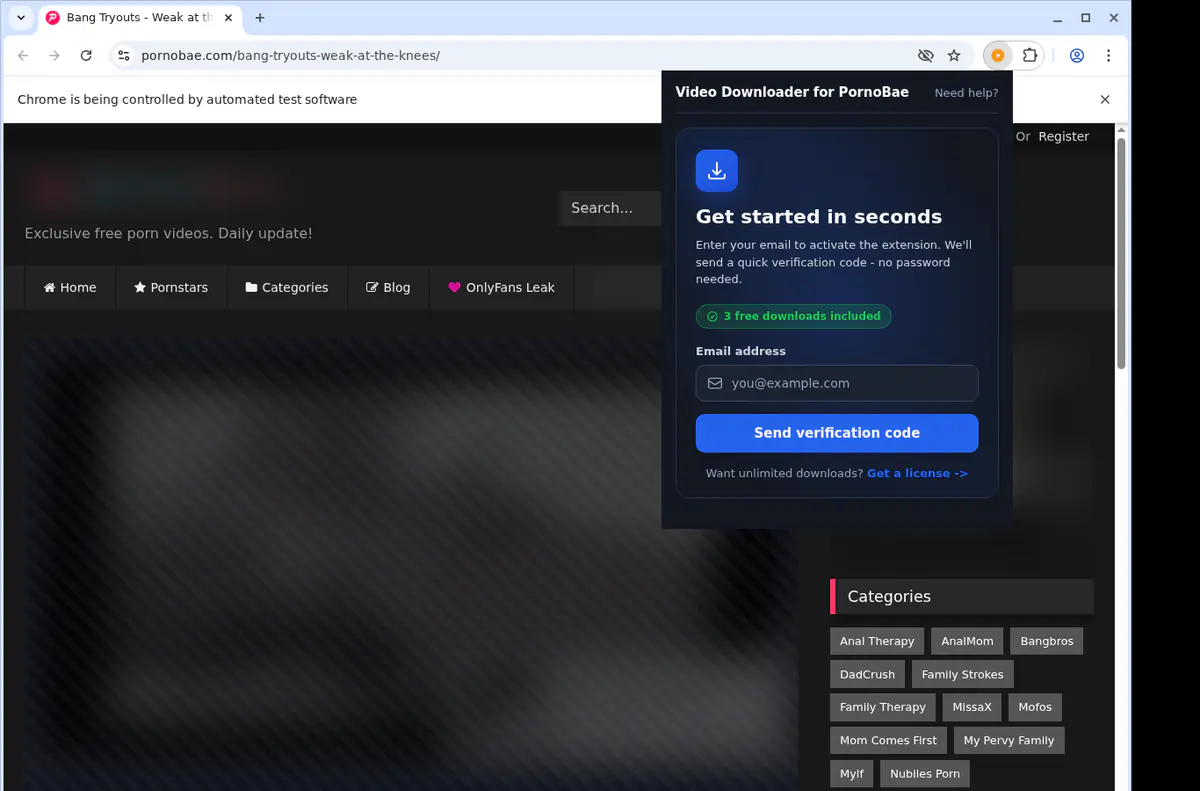Select the Nubiles Porn category tag
Screen dimensions: 1200x791
[925, 773]
